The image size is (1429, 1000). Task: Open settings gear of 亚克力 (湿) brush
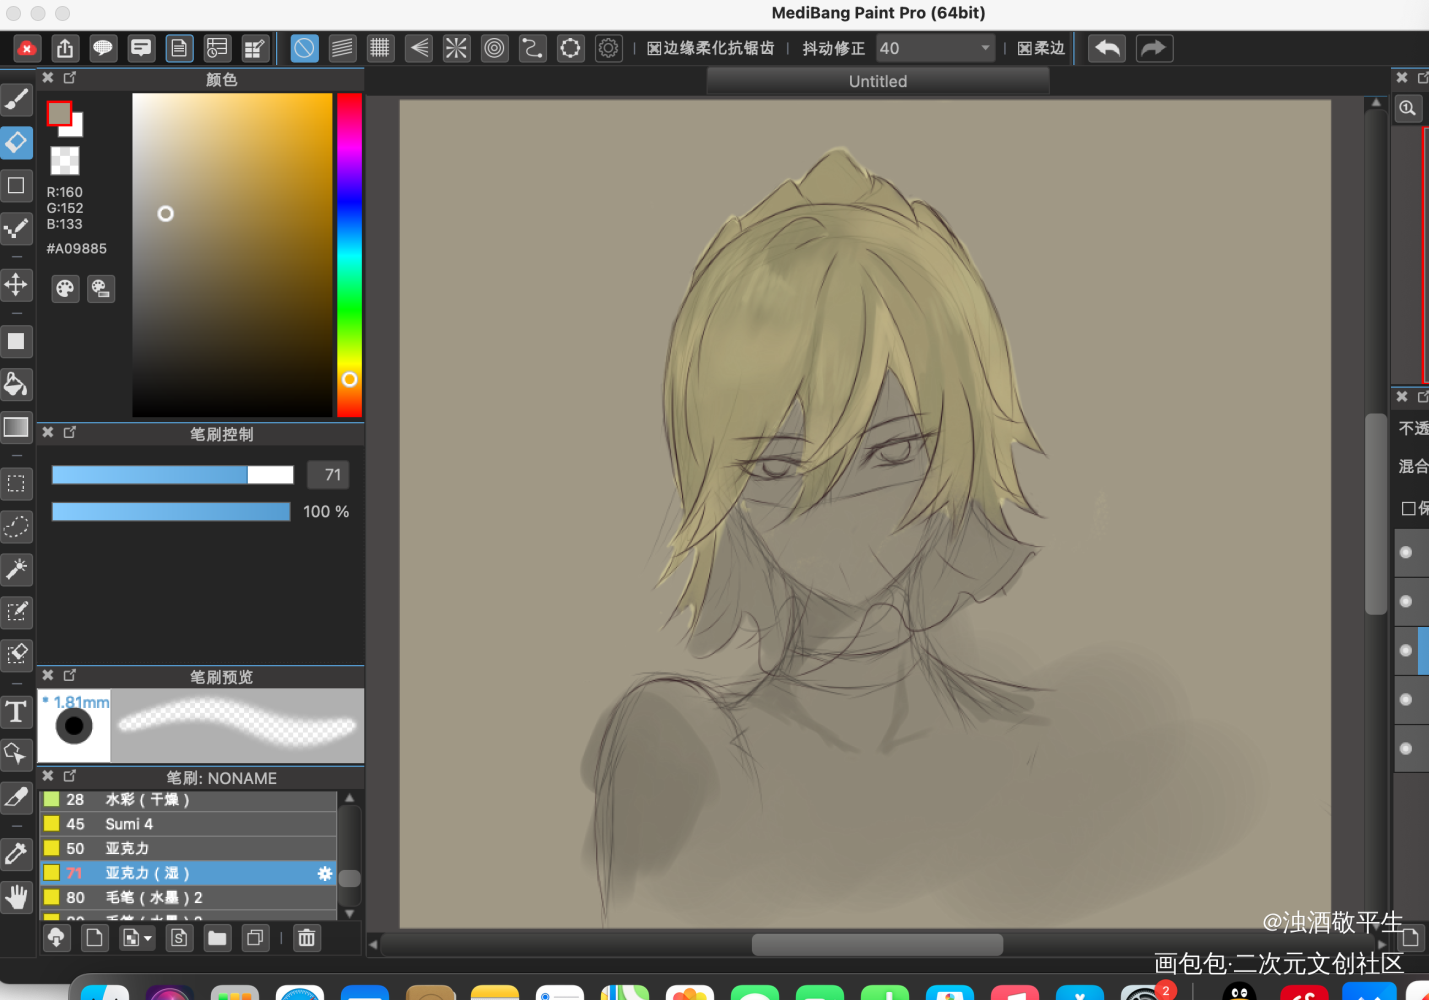[x=325, y=873]
